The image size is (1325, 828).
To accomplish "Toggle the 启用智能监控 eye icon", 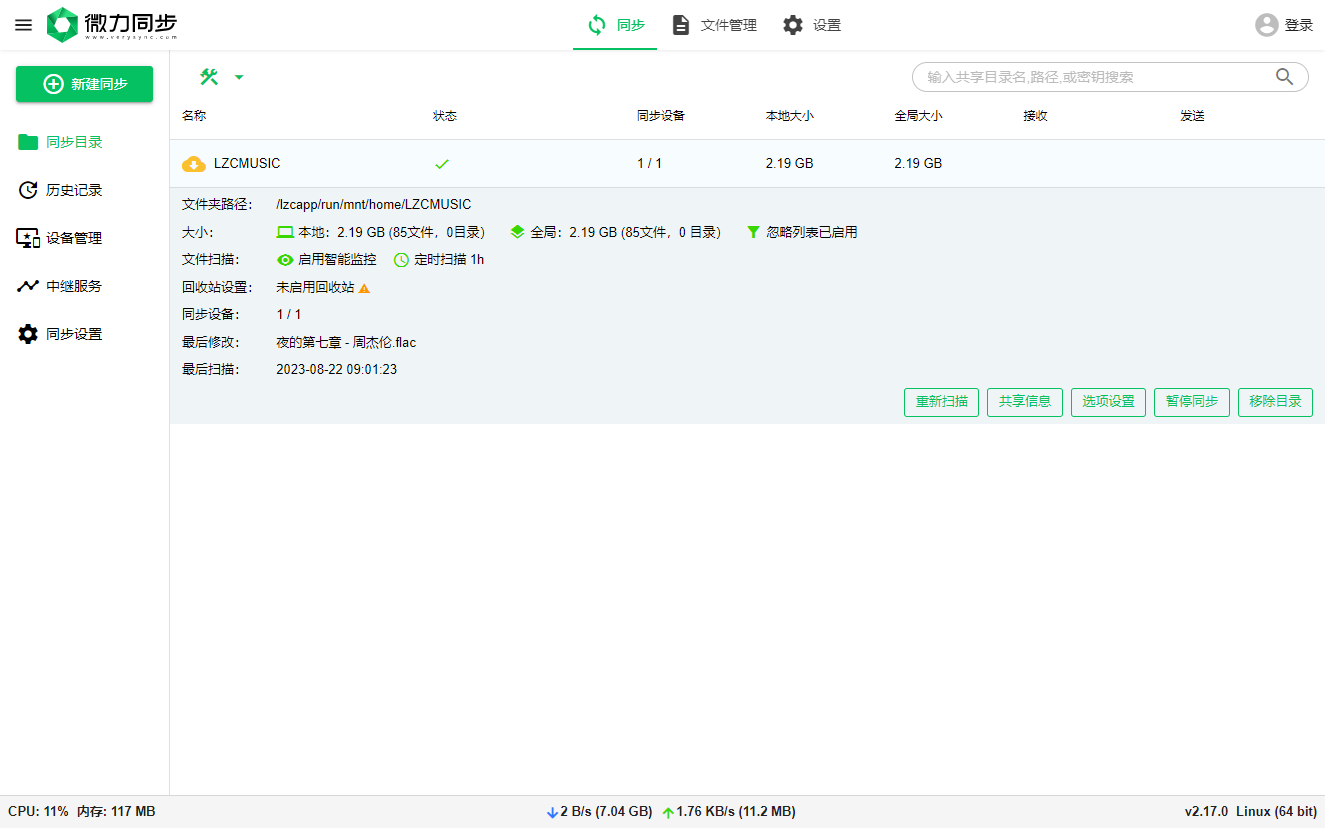I will pyautogui.click(x=285, y=260).
